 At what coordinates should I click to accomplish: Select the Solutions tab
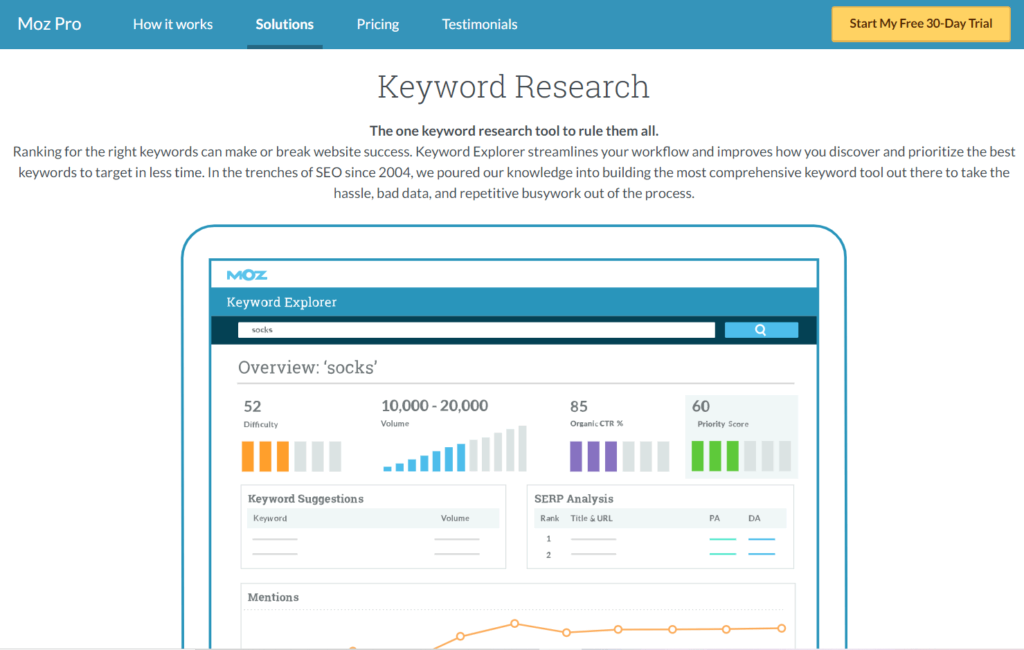click(x=285, y=24)
